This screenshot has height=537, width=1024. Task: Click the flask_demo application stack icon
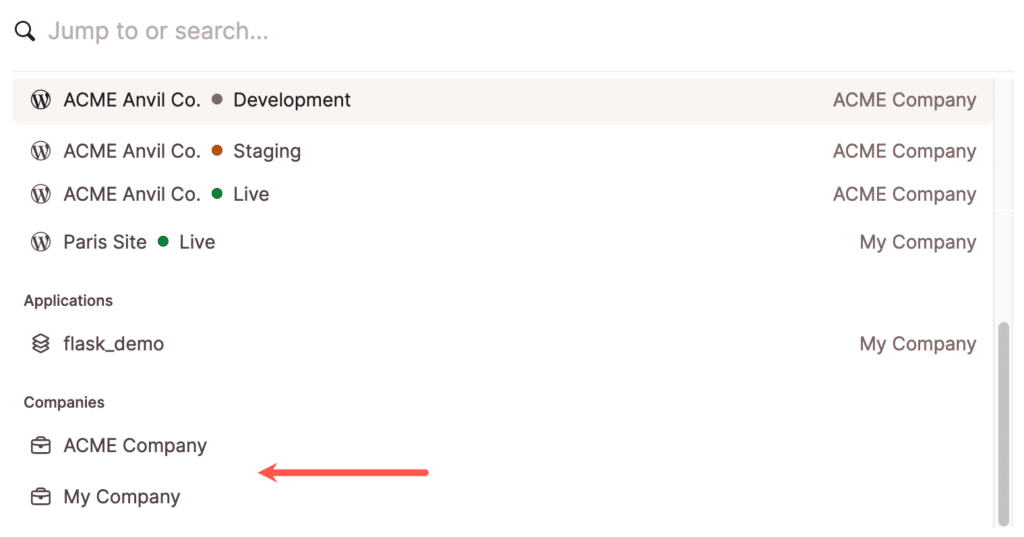tap(41, 344)
